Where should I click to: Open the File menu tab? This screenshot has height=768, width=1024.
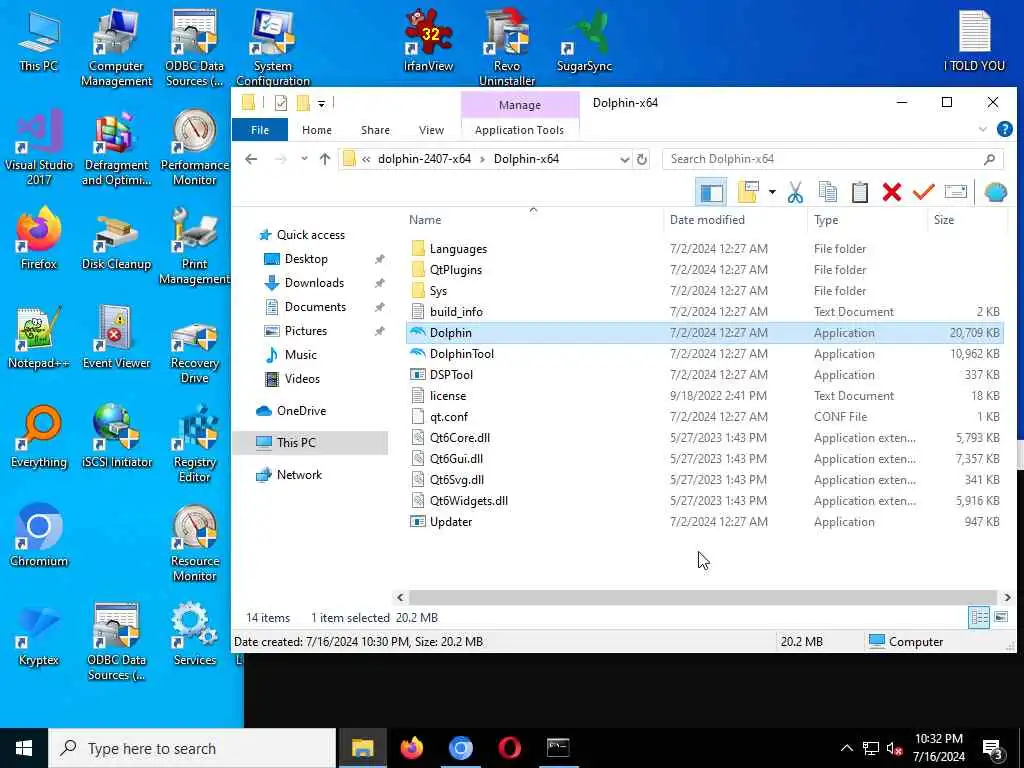260,129
